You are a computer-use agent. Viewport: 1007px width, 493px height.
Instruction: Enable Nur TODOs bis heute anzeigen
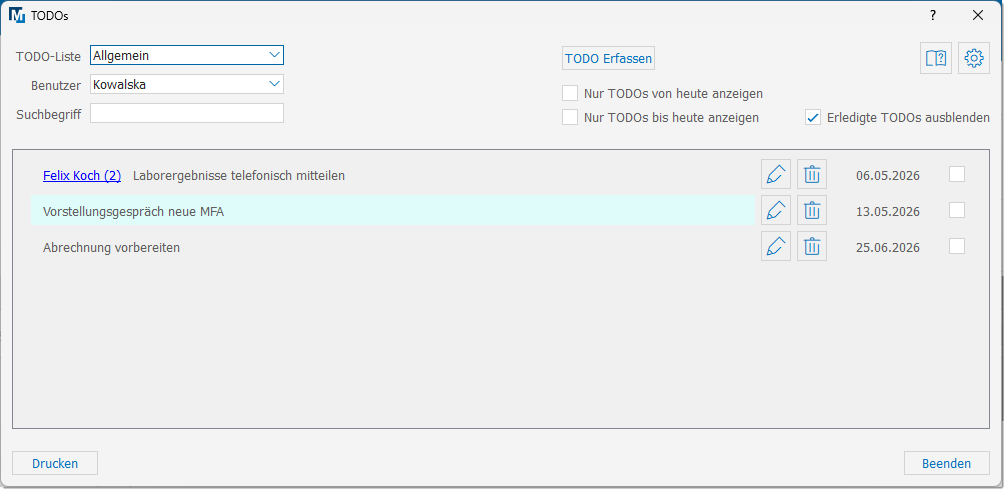570,117
